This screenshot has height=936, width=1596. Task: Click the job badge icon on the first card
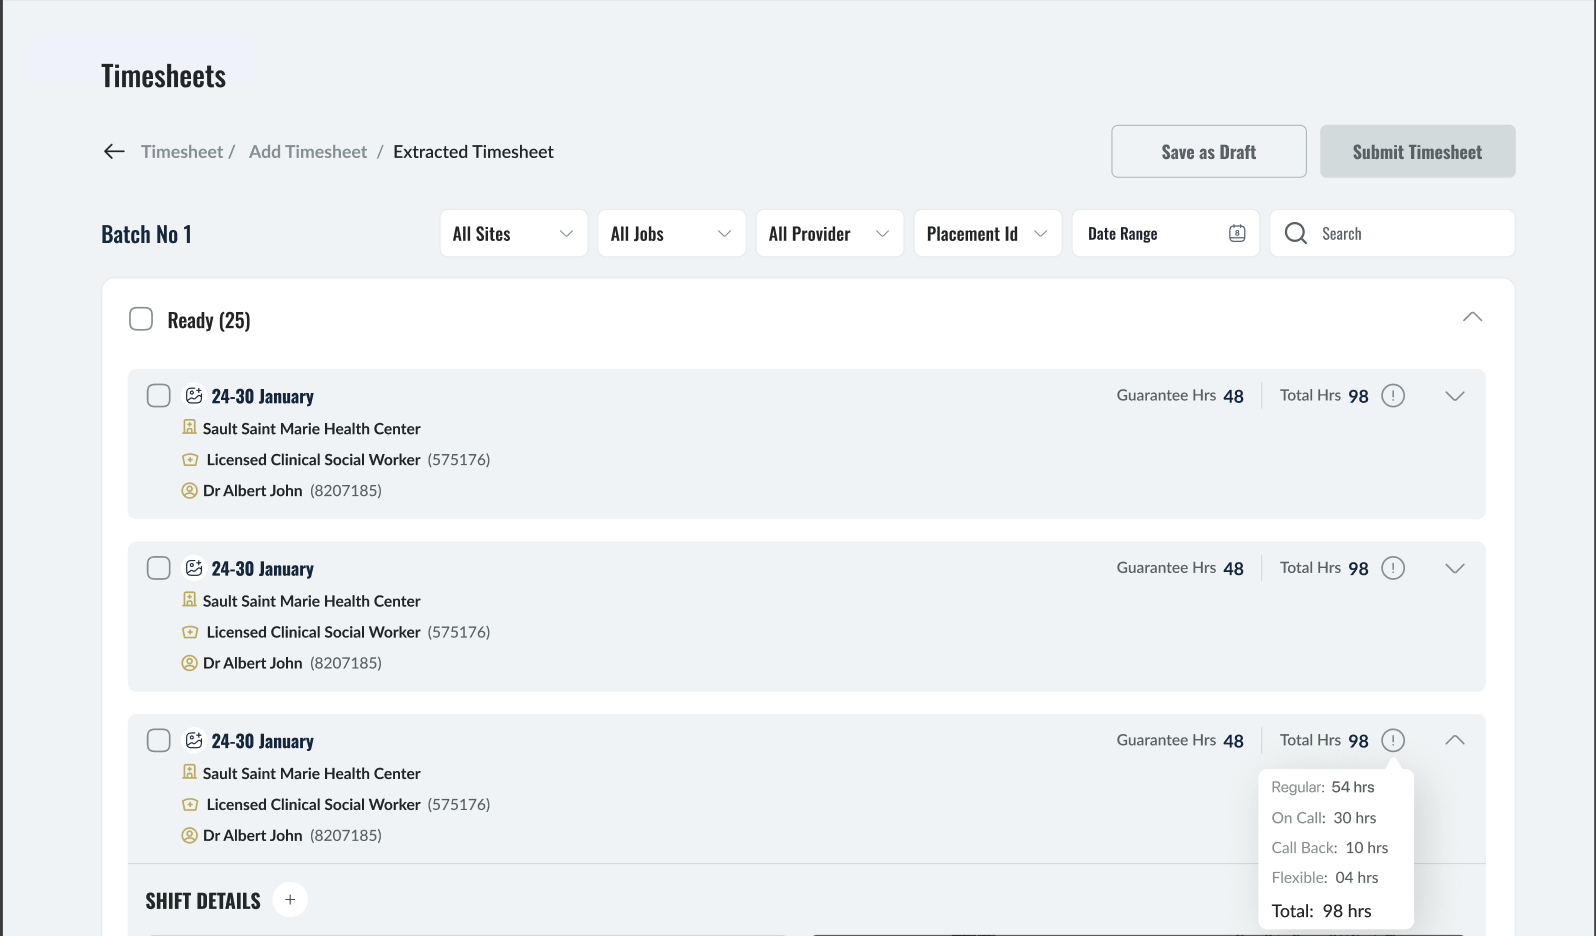[190, 460]
